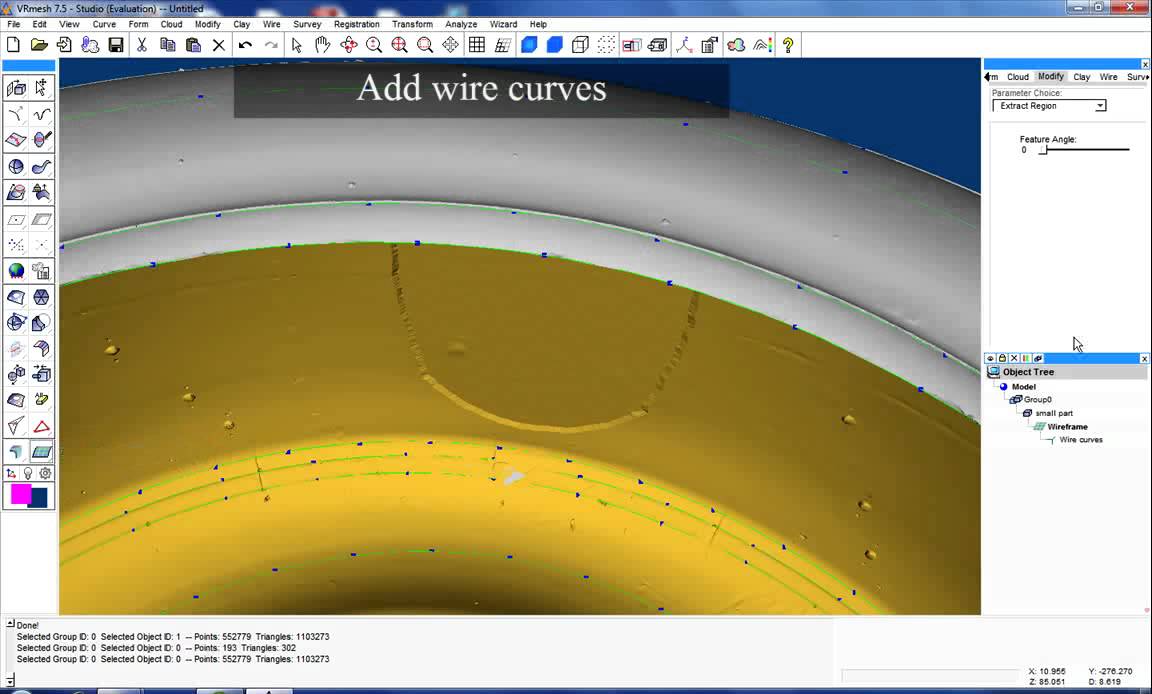Select 'Wire curves' item in Object Tree

1081,440
